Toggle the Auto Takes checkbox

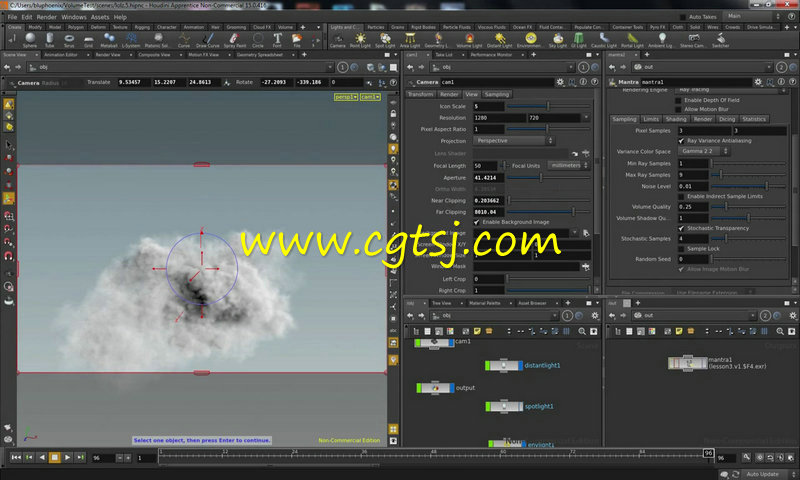coord(683,17)
